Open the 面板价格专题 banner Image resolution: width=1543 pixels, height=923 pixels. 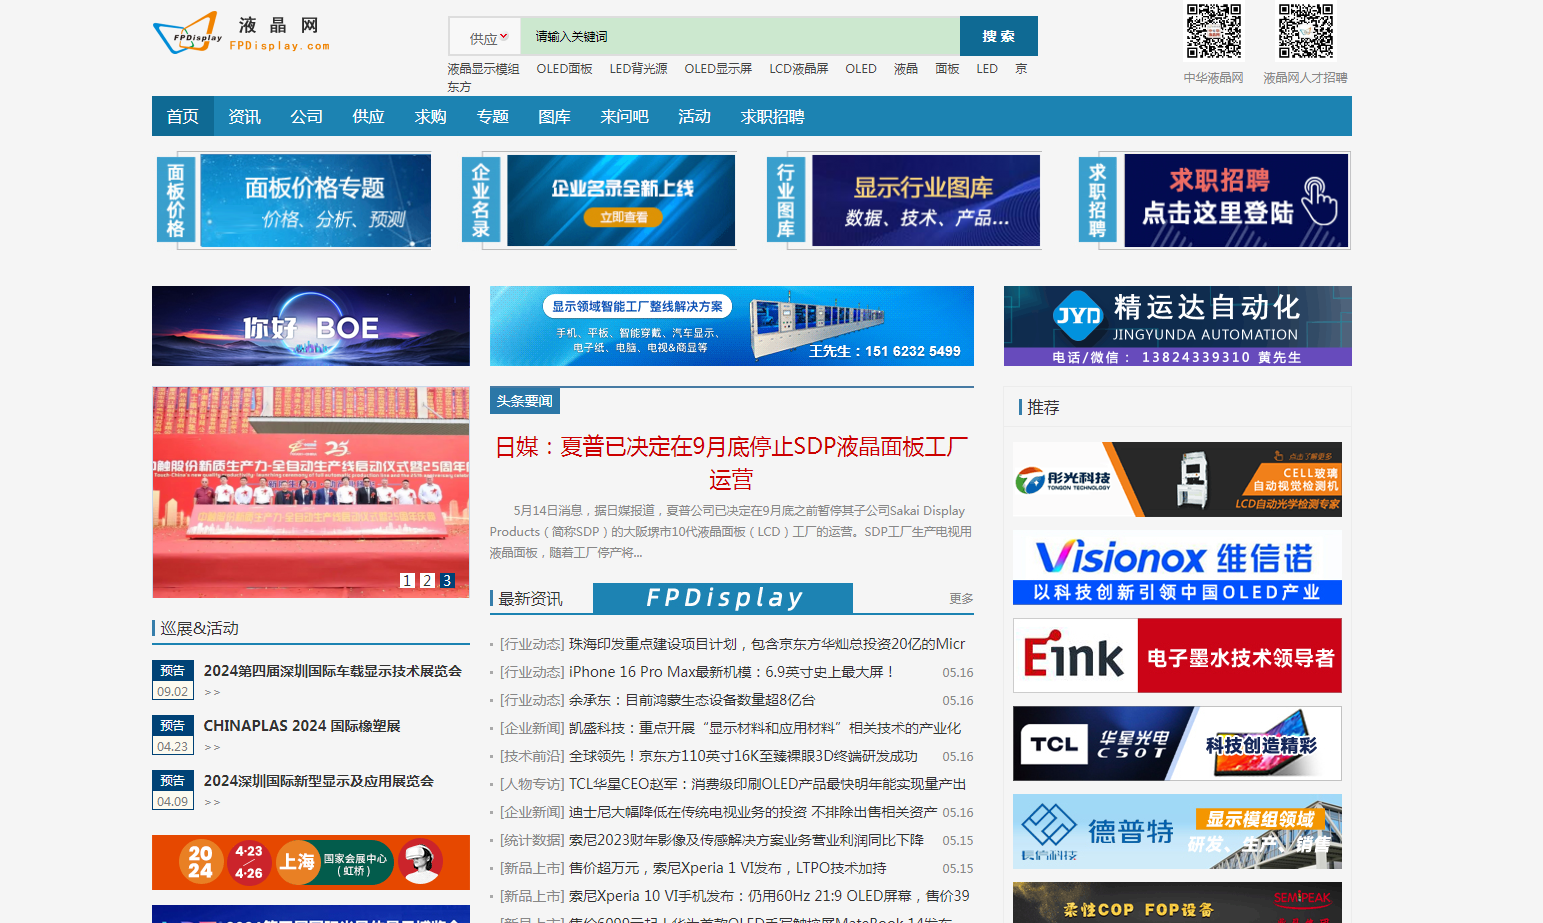tap(294, 200)
